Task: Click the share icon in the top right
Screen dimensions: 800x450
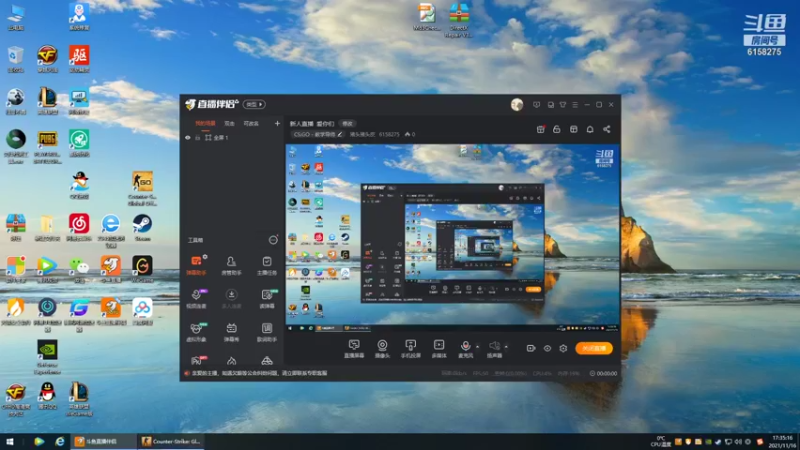Action: (x=607, y=130)
